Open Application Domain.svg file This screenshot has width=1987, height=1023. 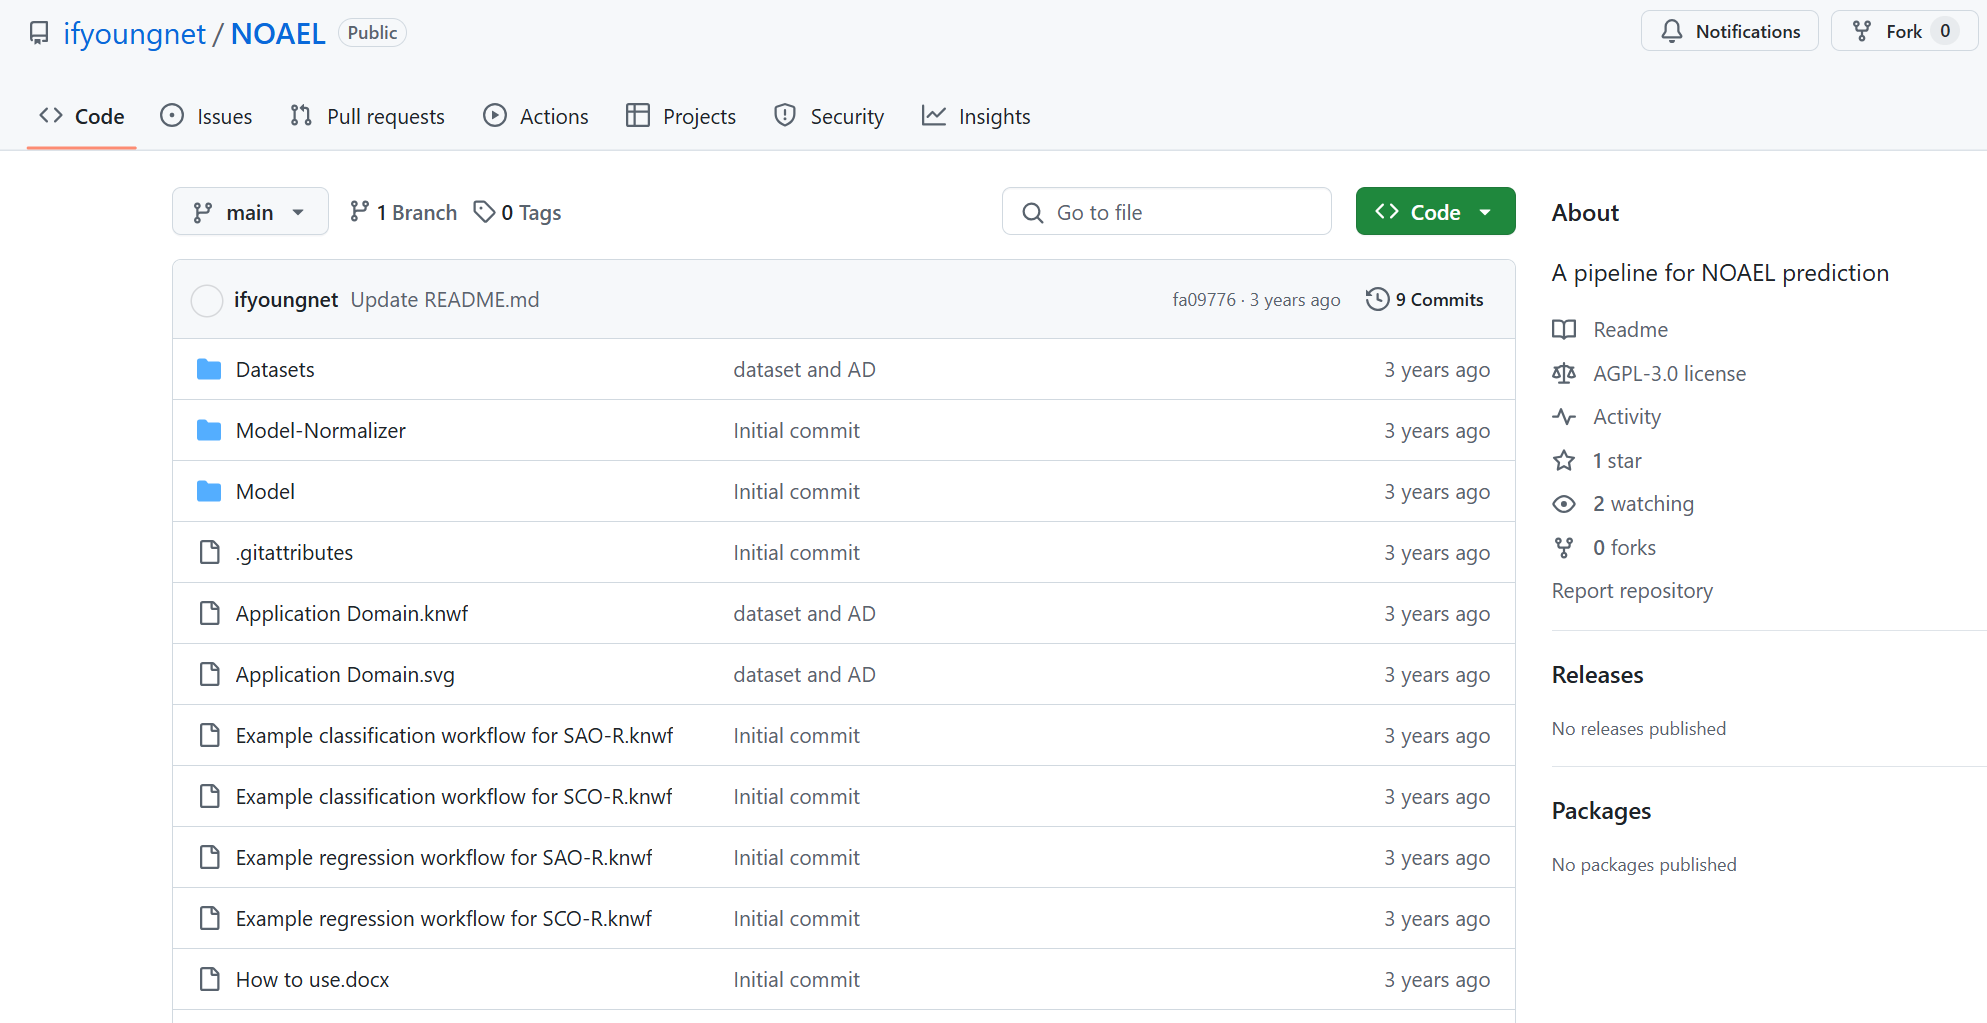pyautogui.click(x=345, y=675)
